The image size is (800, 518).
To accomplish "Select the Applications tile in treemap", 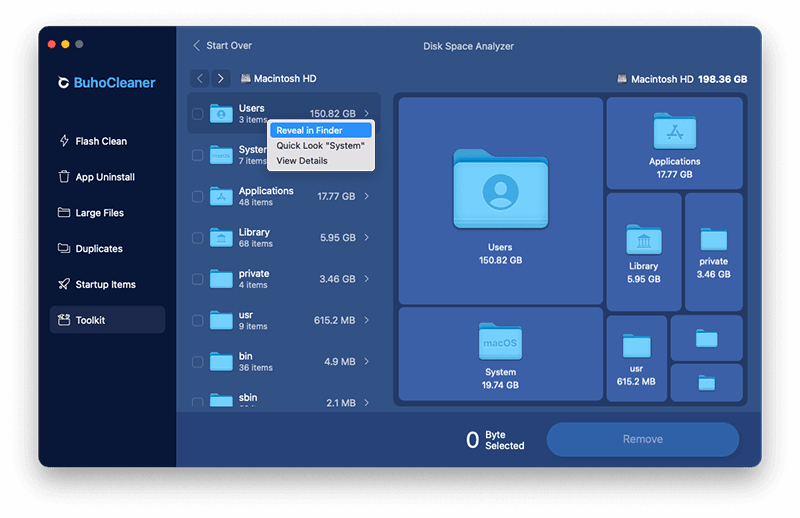I will [674, 143].
